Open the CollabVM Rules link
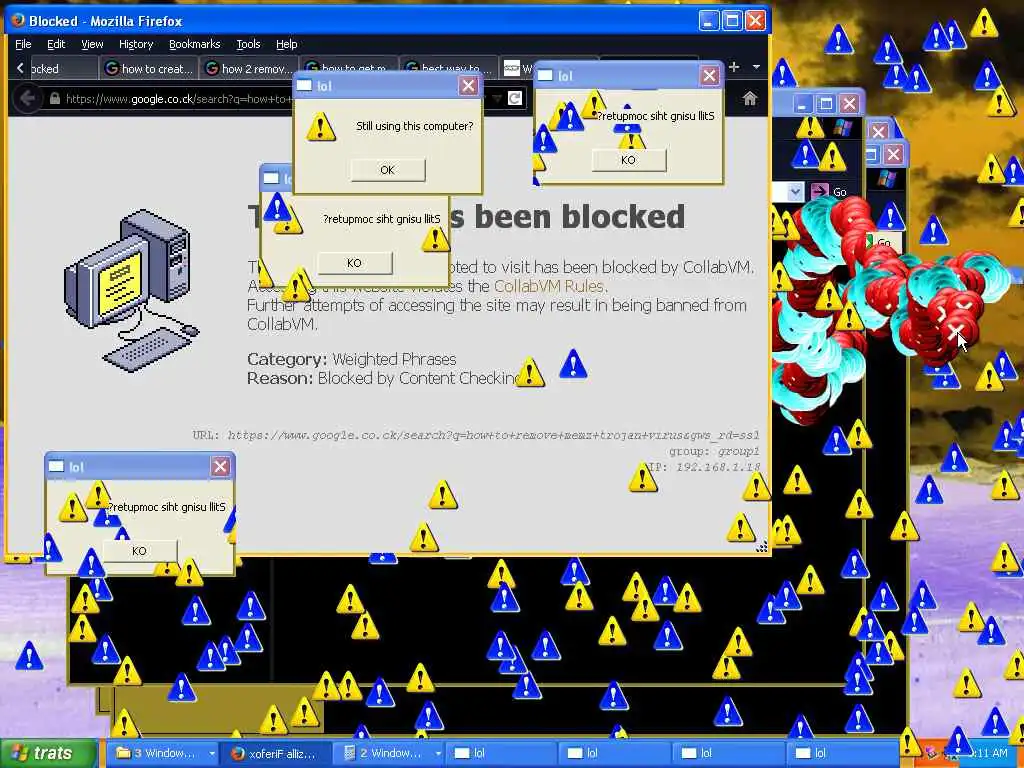1024x768 pixels. click(550, 286)
